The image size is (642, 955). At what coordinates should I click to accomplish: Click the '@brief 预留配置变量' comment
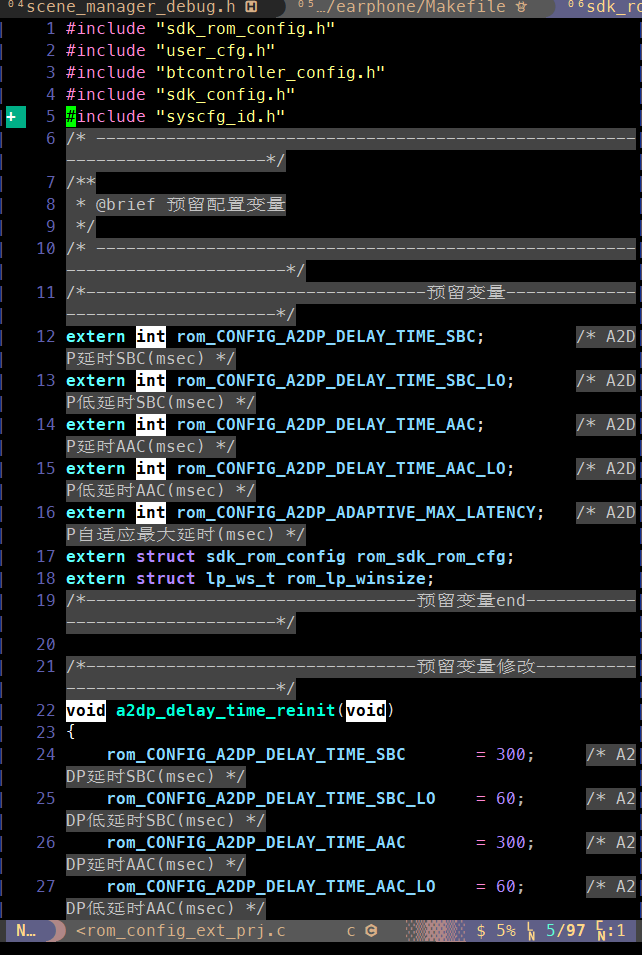tap(190, 204)
